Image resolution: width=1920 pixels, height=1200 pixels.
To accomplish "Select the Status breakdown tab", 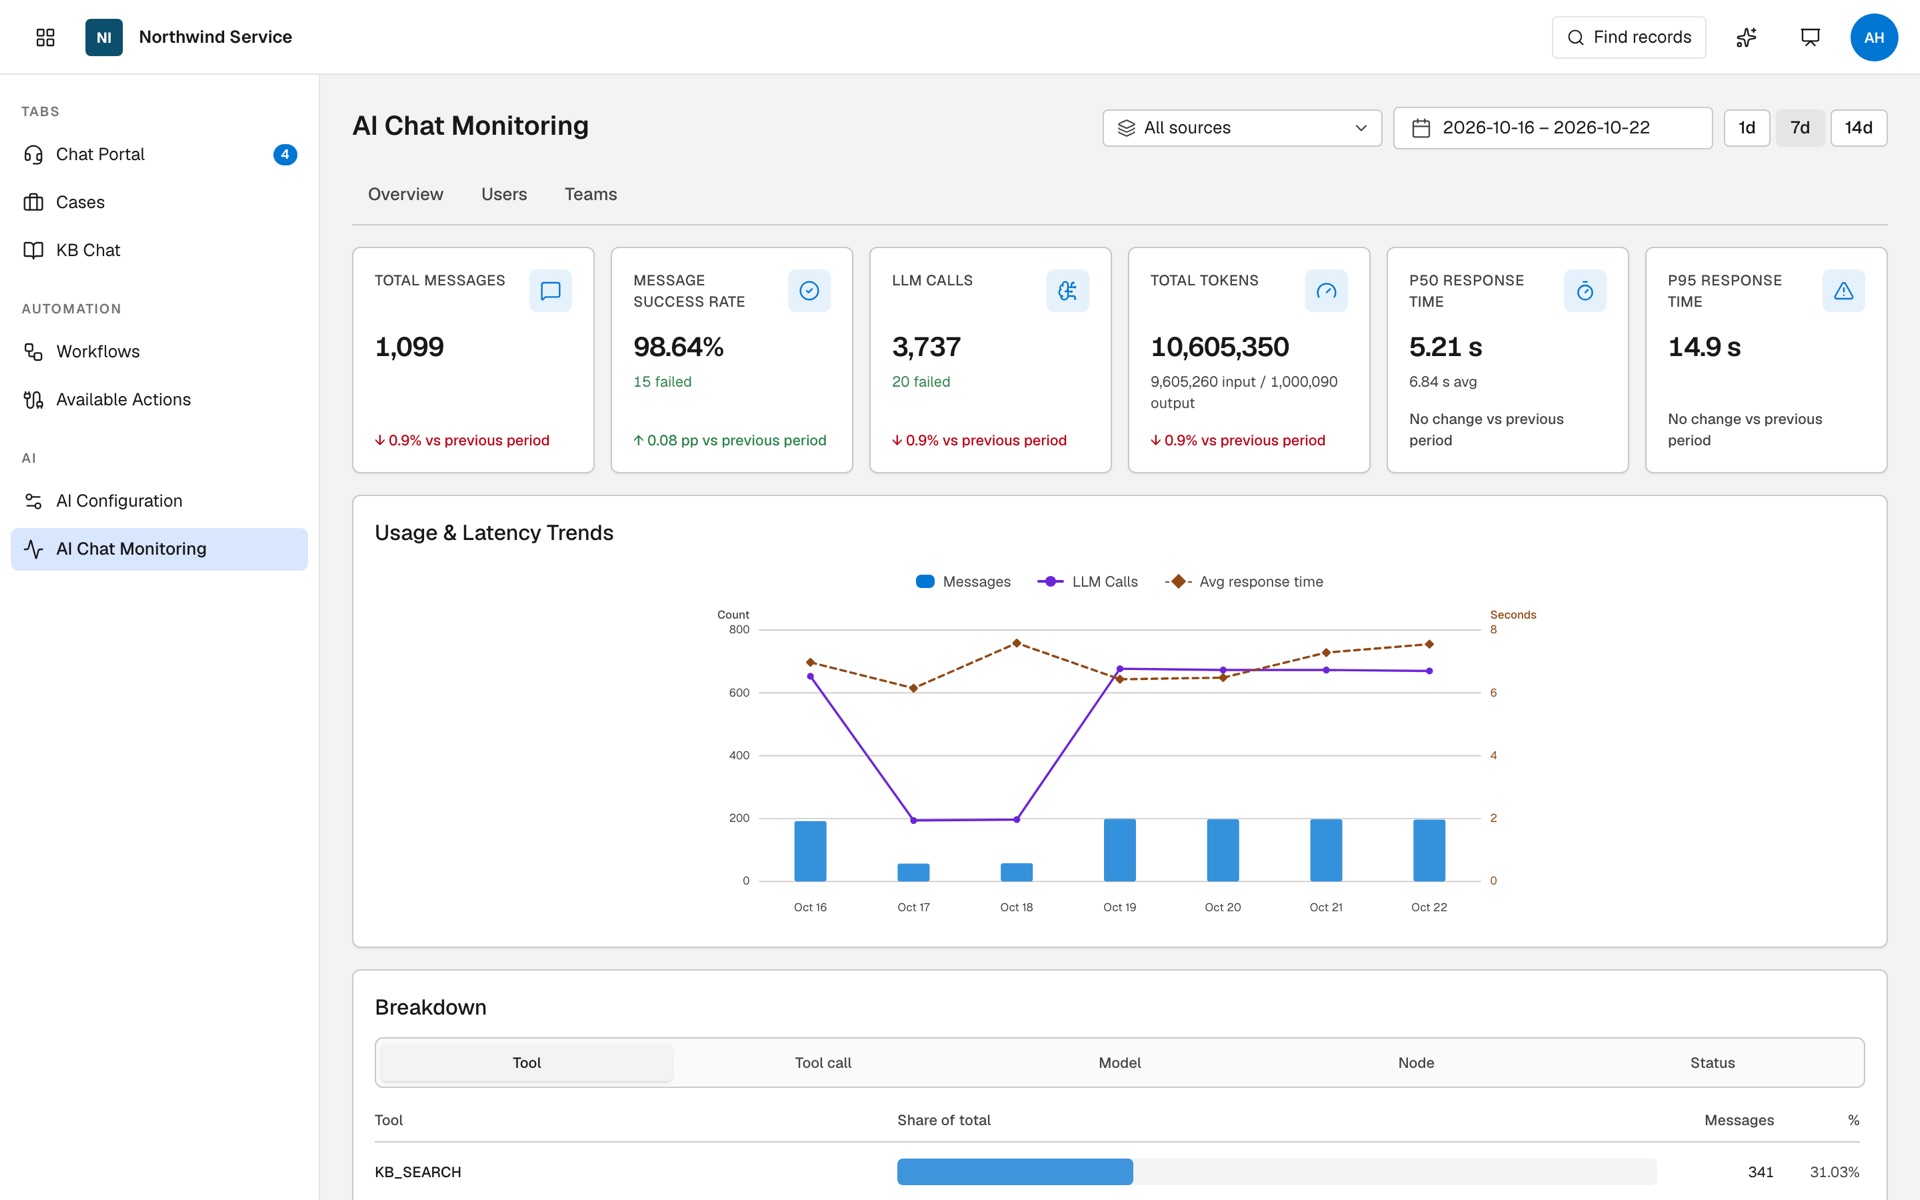I will pyautogui.click(x=1713, y=1063).
